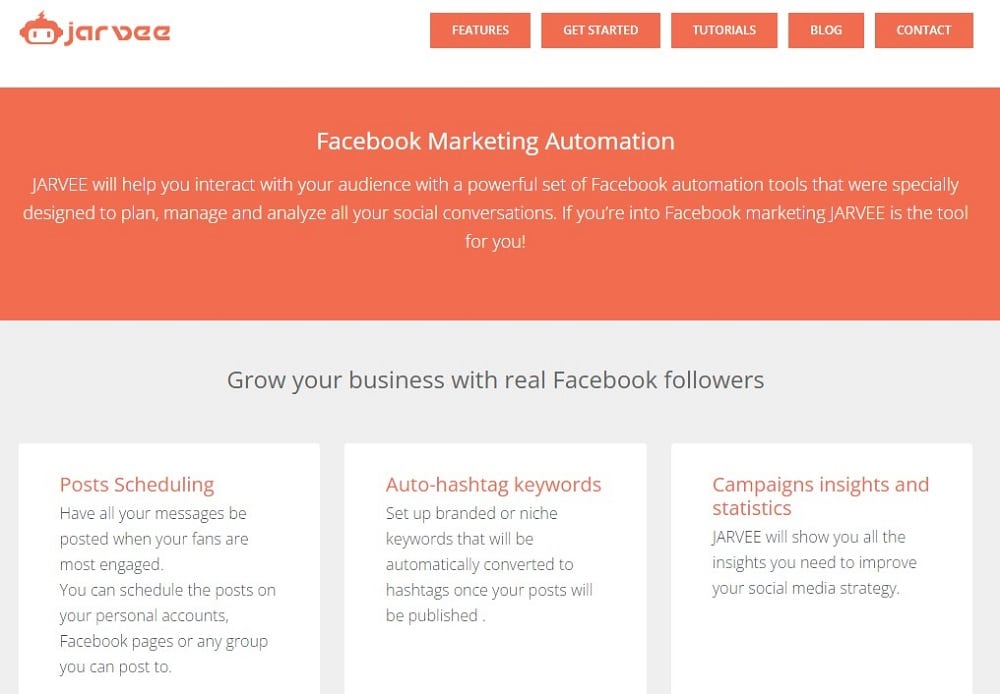Click the 'jarvee' wordmark text in the header
The width and height of the screenshot is (1000, 694).
(117, 32)
